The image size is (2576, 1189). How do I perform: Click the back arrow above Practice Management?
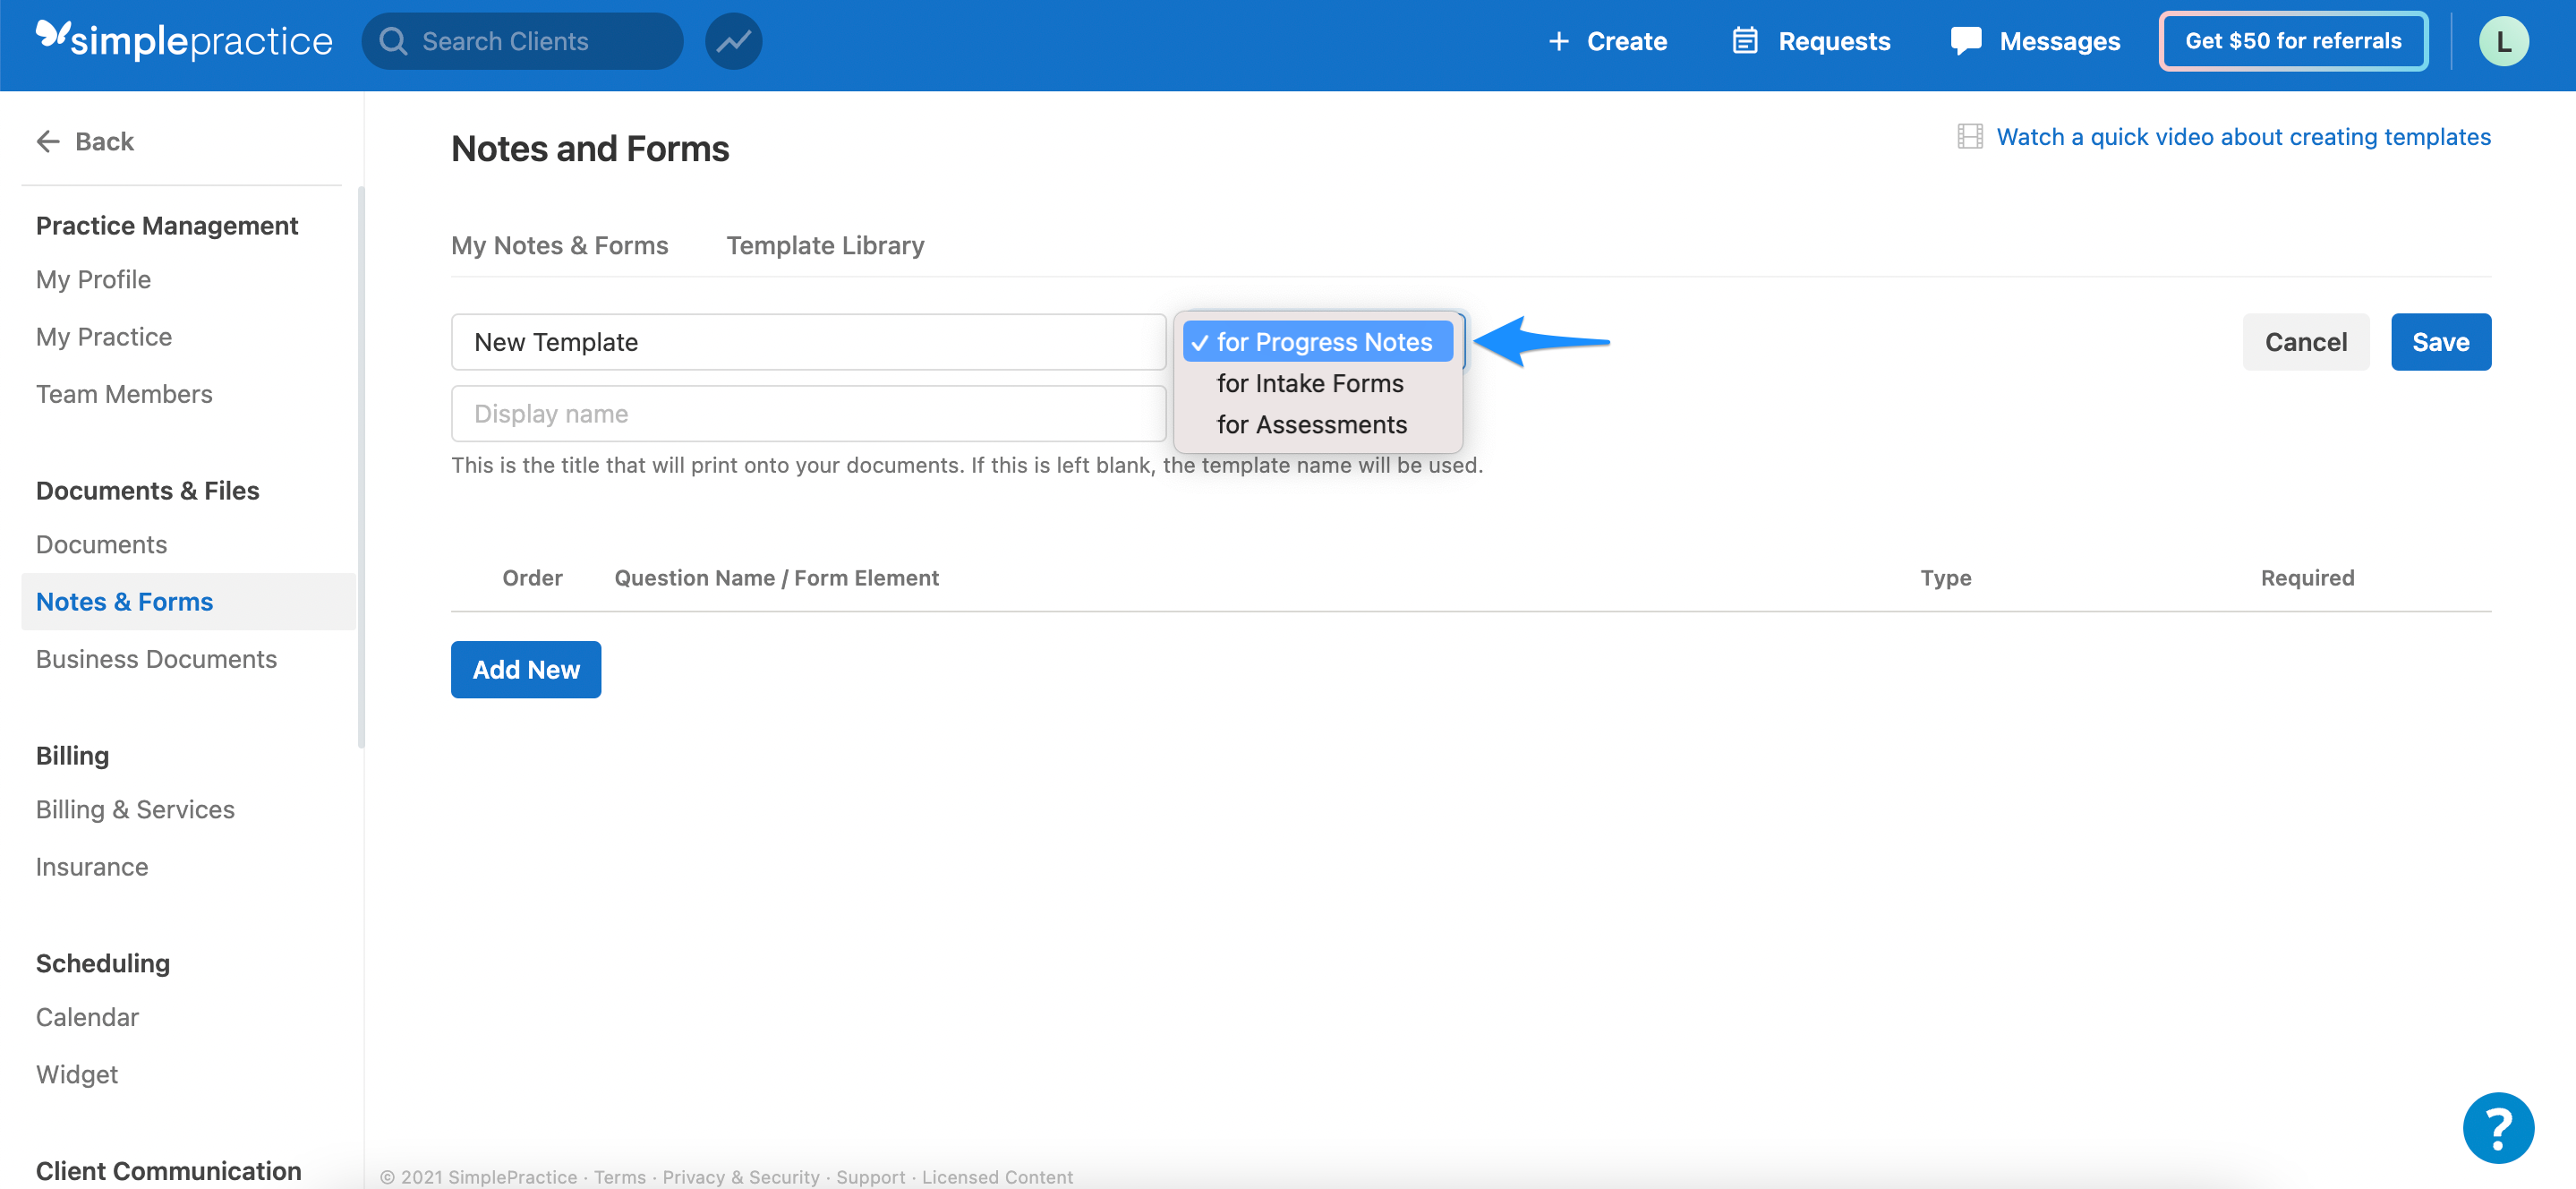[x=47, y=141]
